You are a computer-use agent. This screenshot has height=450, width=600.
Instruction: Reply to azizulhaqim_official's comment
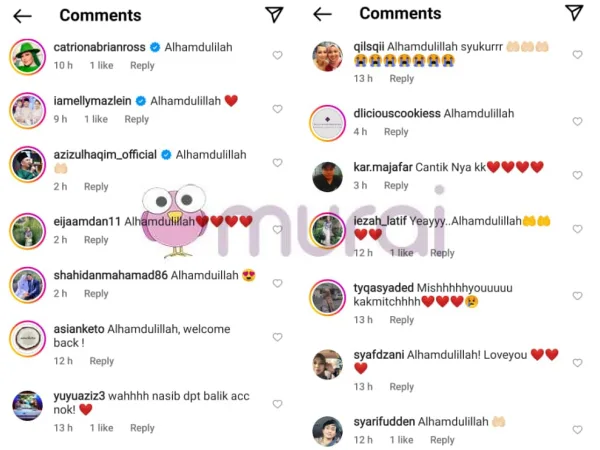tap(96, 187)
